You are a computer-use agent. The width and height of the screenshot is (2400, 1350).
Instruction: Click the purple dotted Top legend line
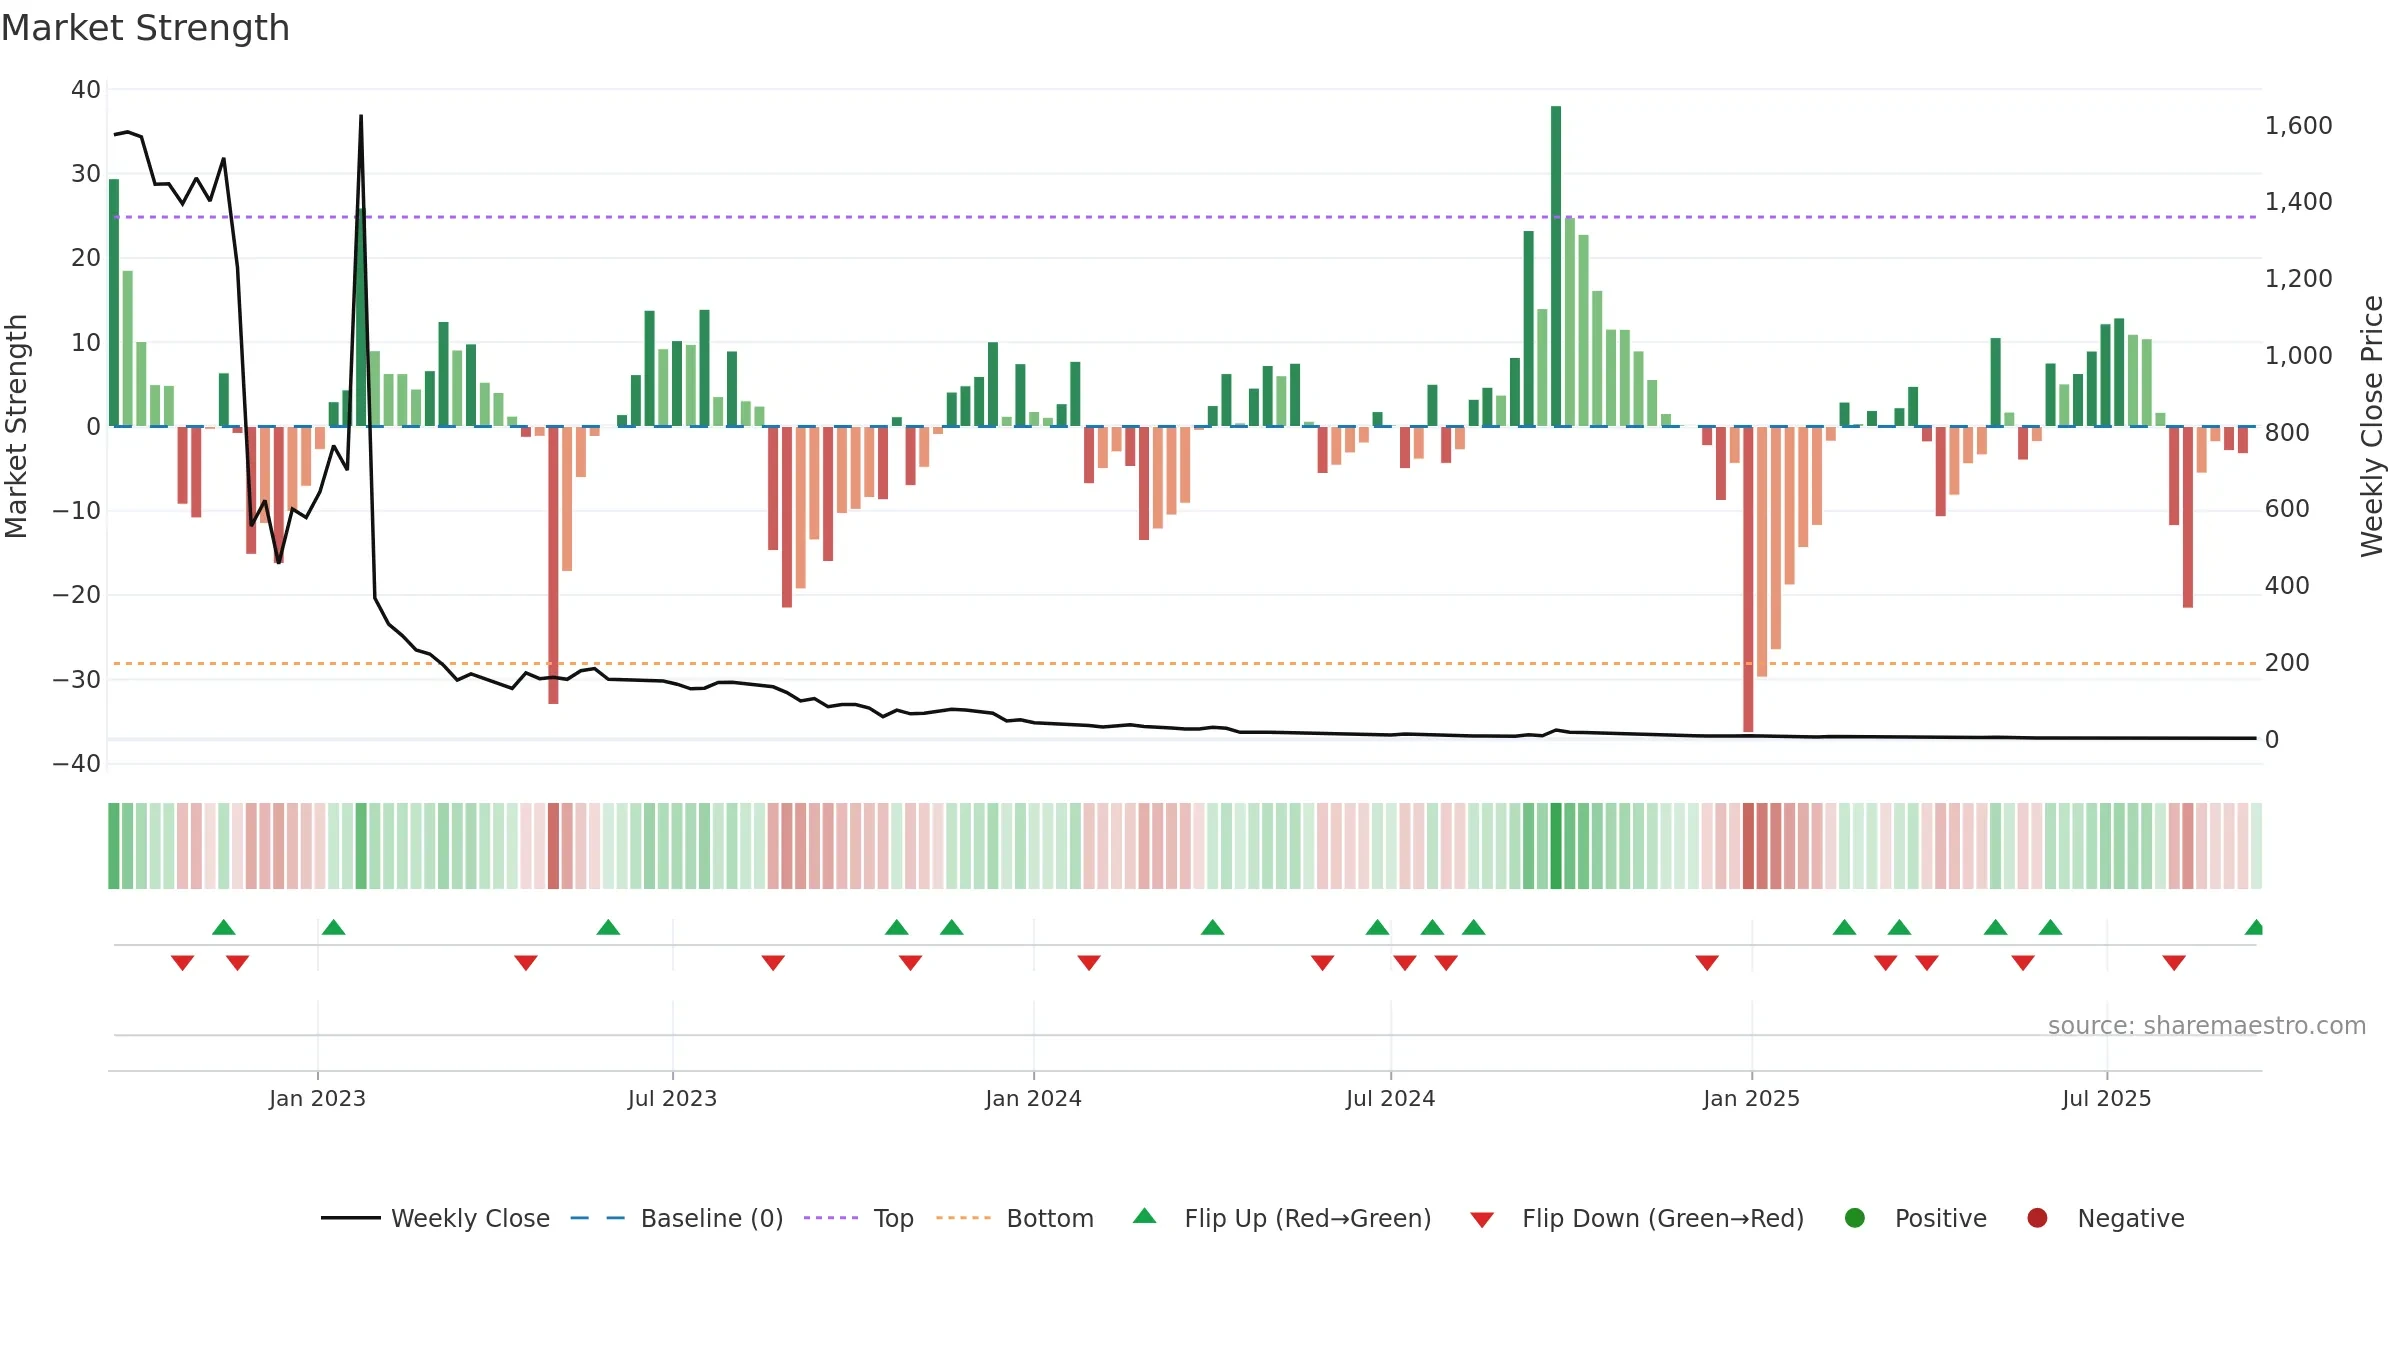(x=831, y=1218)
